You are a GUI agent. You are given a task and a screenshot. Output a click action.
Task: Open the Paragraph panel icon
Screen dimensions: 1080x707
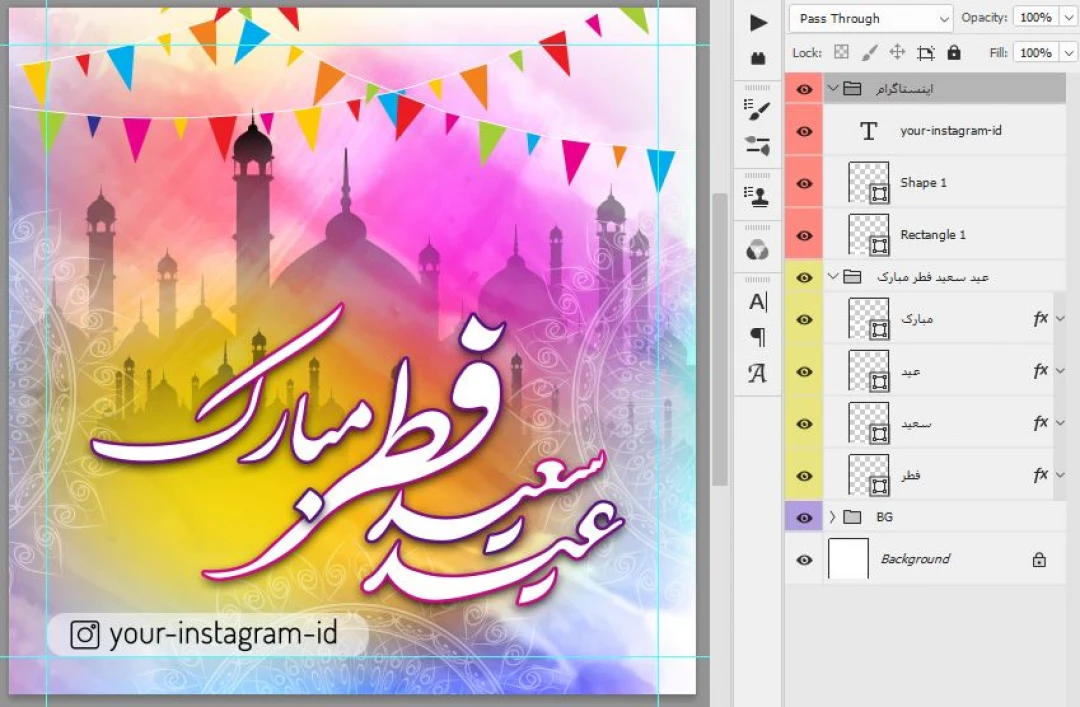[x=758, y=337]
